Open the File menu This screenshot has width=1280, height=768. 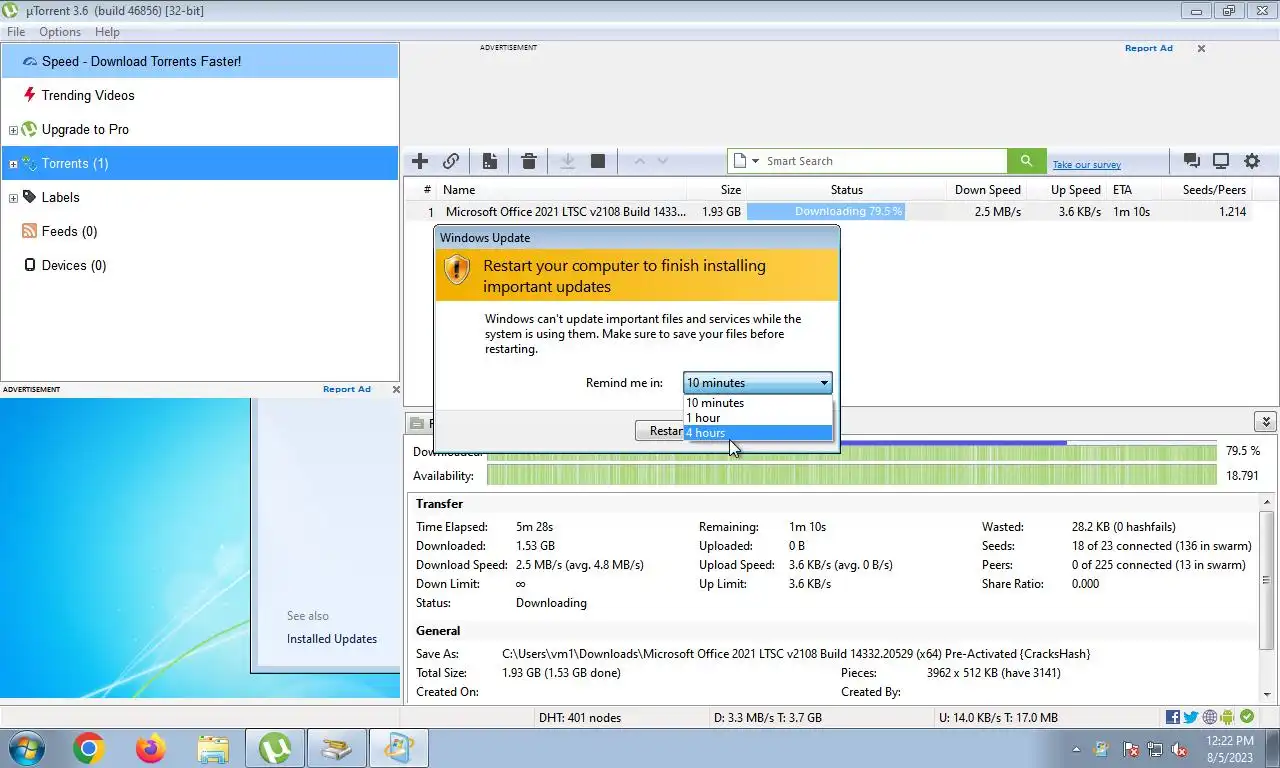[16, 32]
